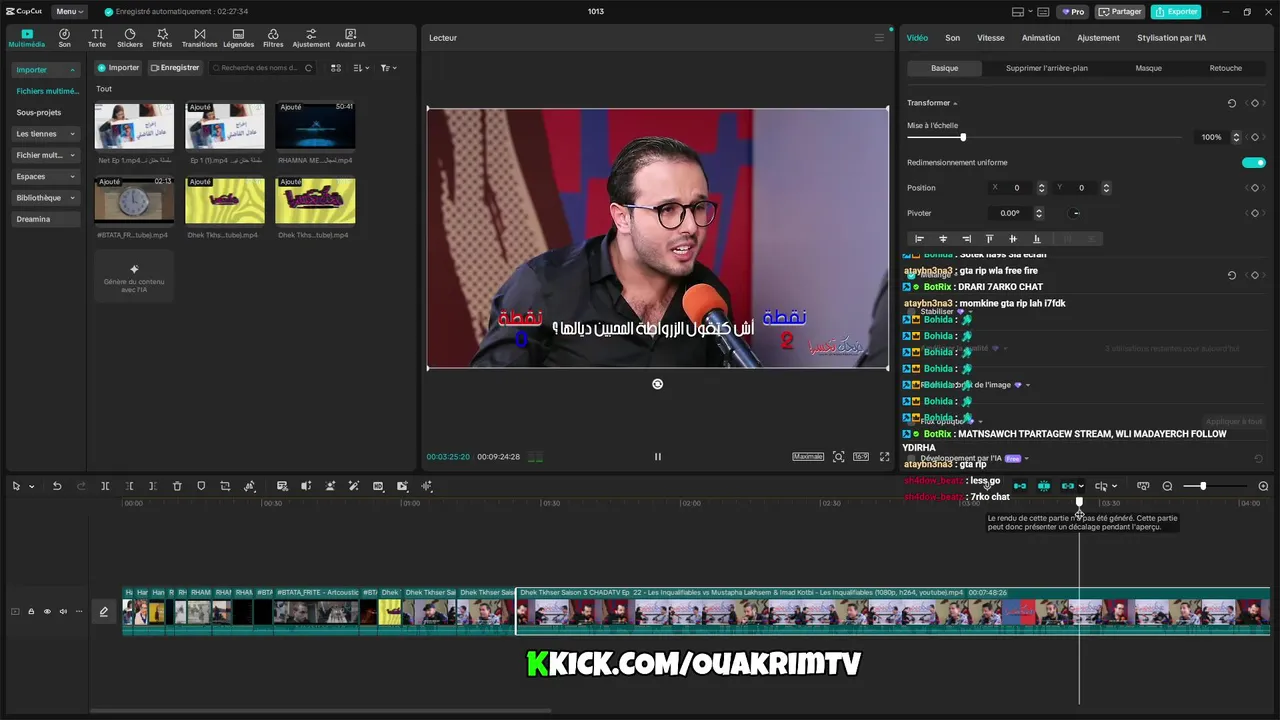Open the selection tool dropdown arrow
The height and width of the screenshot is (720, 1280).
pos(31,486)
